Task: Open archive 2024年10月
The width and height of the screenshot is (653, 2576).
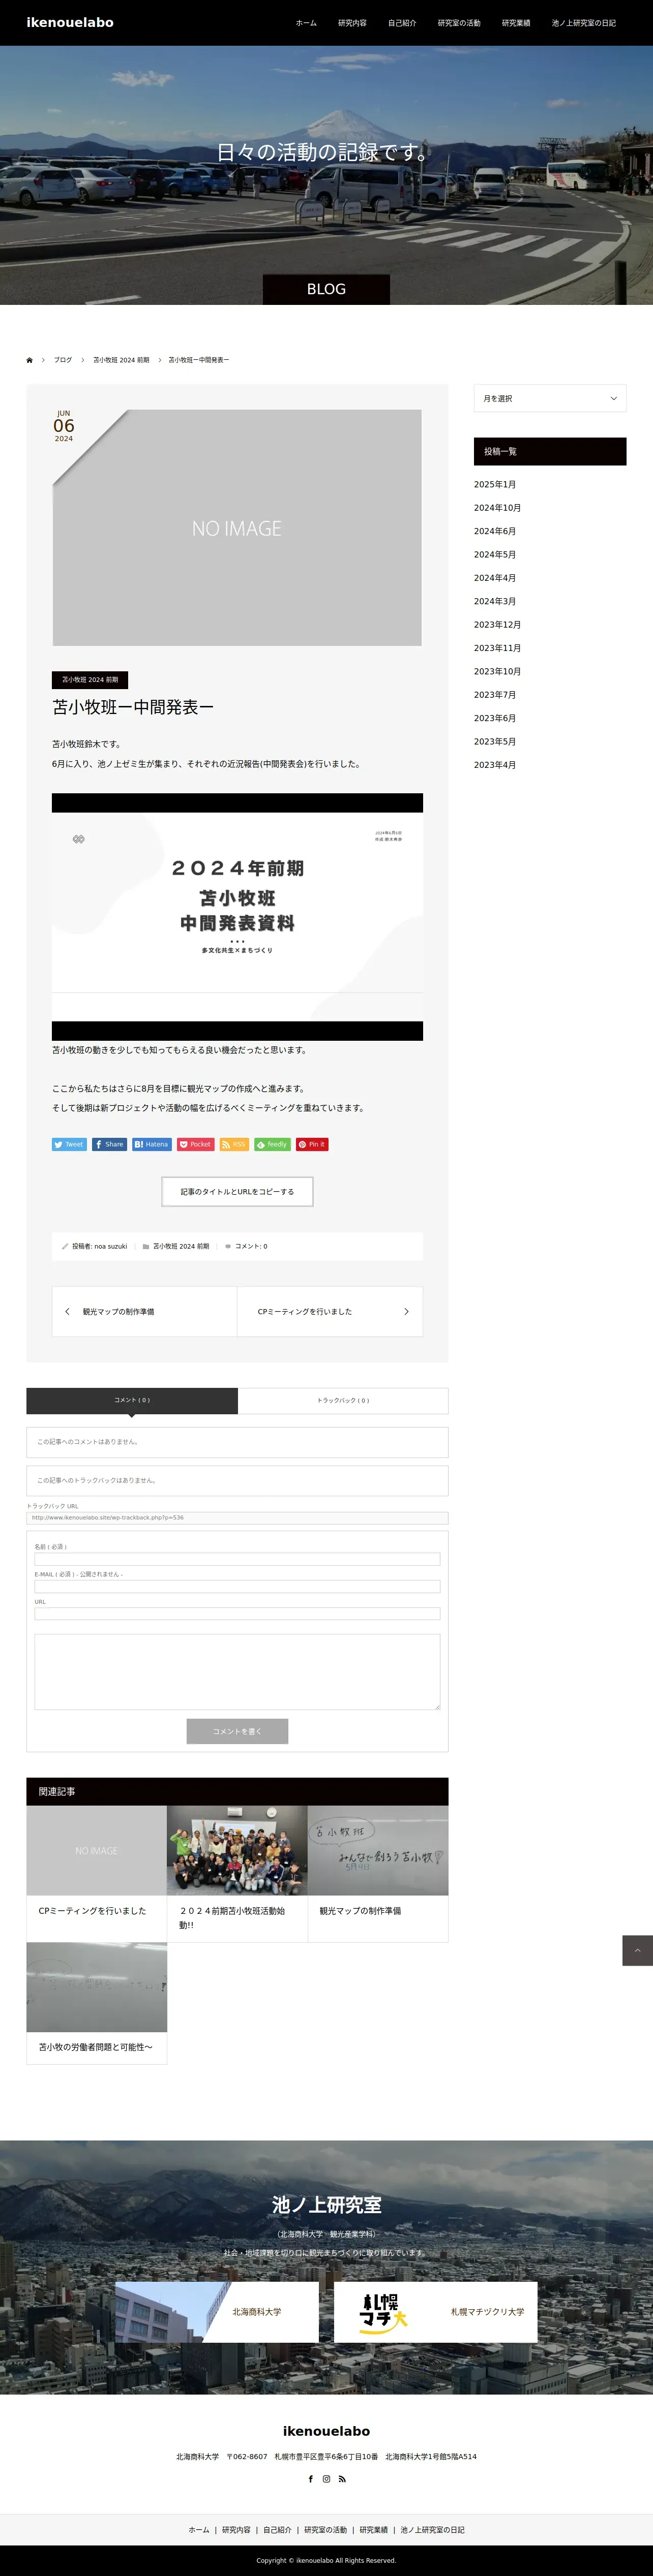Action: click(497, 508)
